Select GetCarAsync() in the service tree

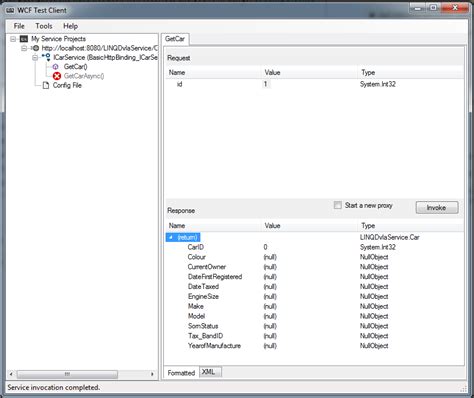click(84, 76)
